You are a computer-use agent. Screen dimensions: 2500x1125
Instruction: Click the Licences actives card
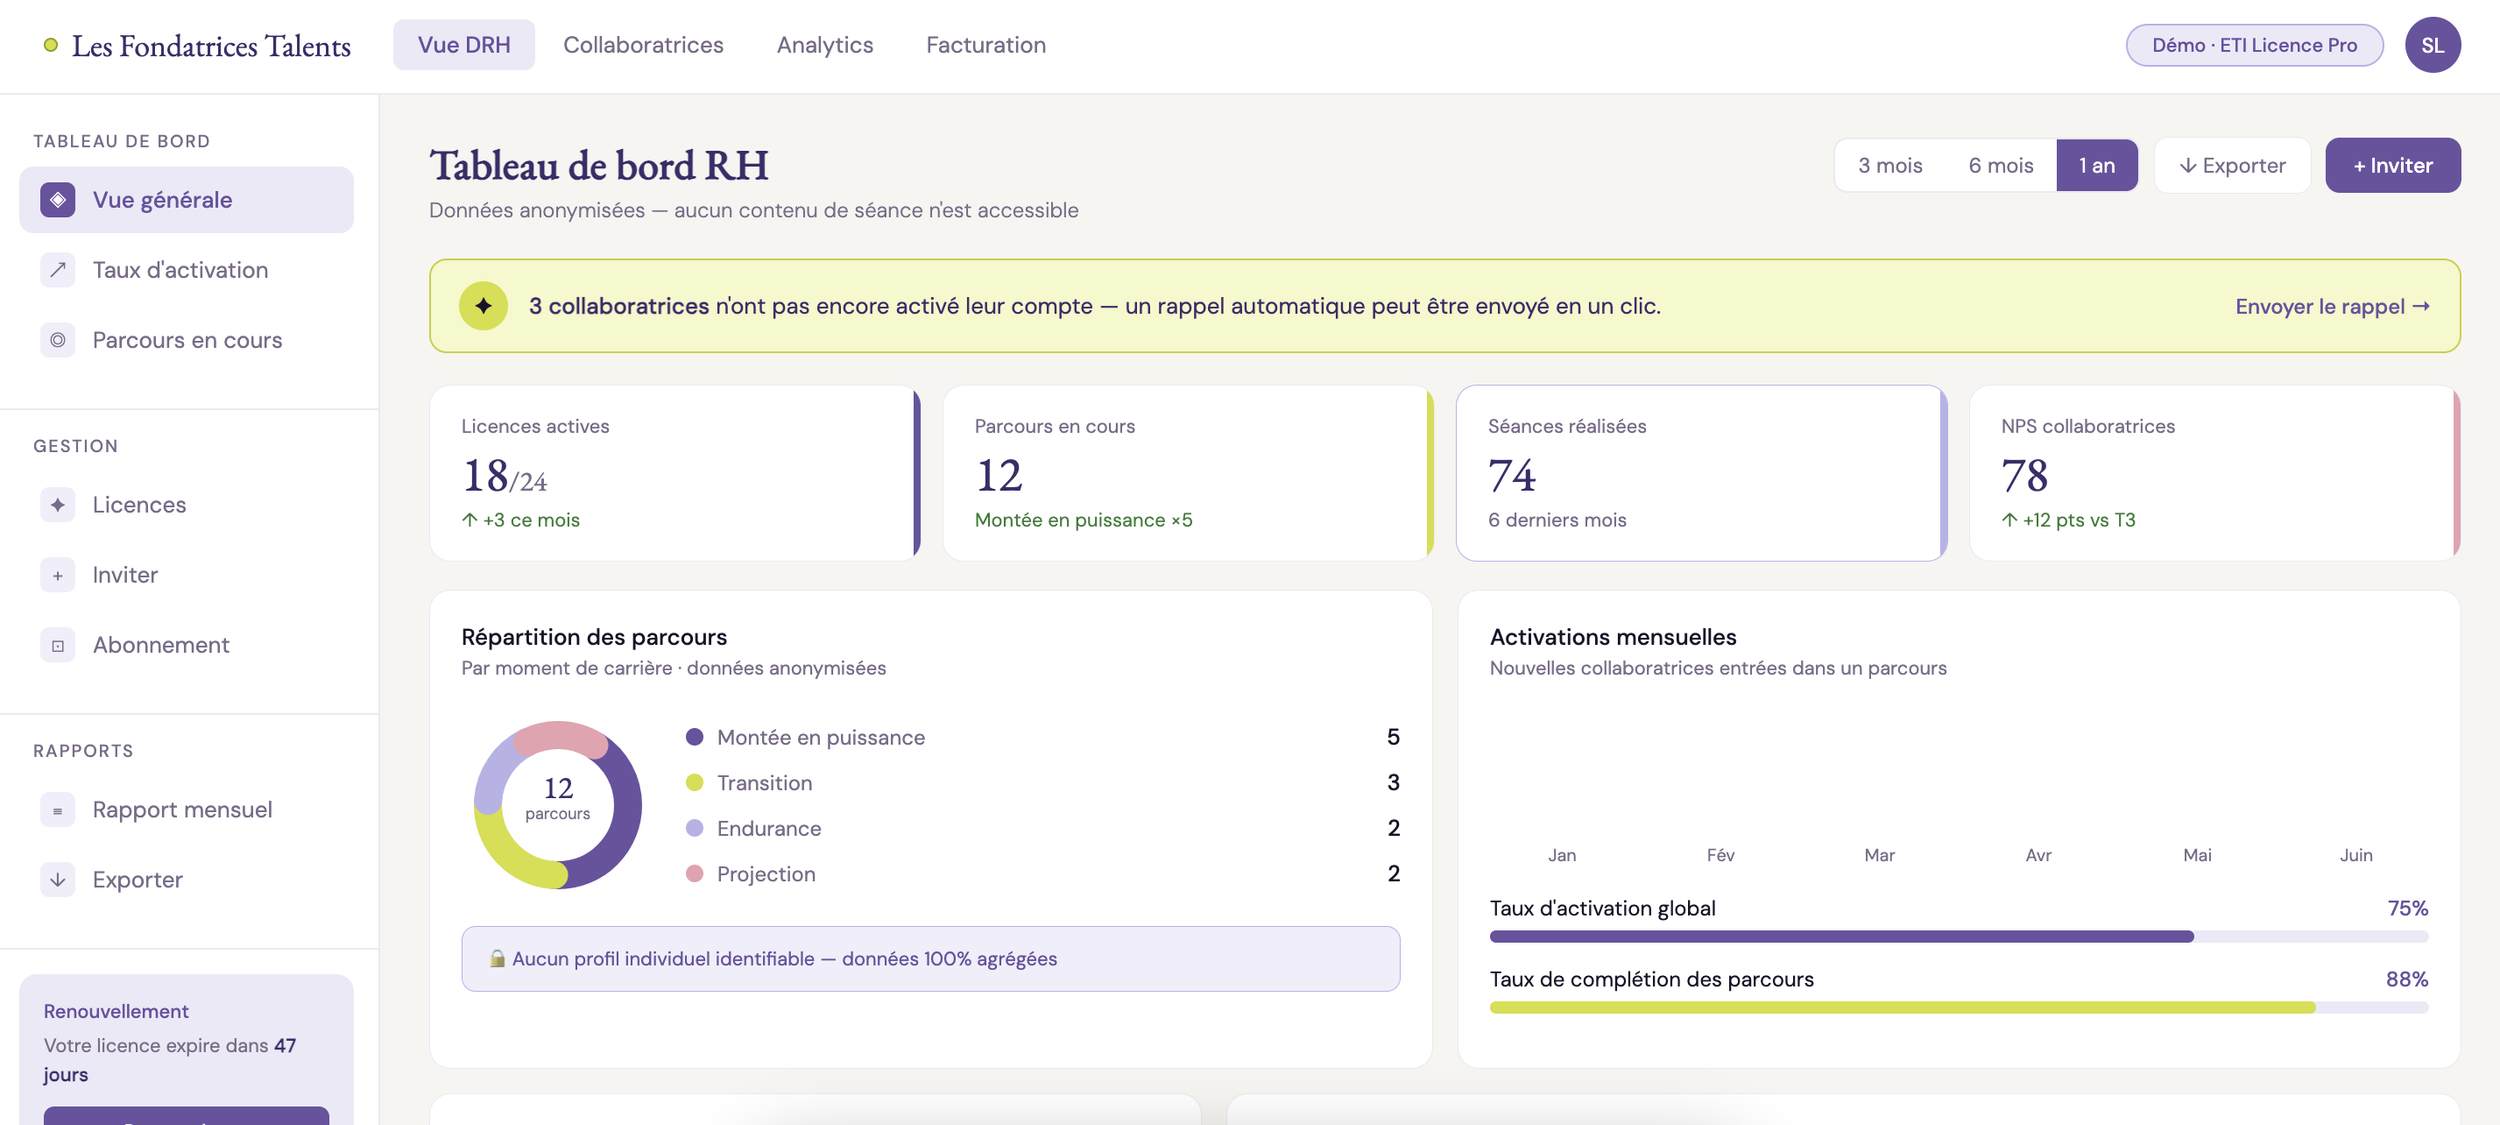point(675,473)
